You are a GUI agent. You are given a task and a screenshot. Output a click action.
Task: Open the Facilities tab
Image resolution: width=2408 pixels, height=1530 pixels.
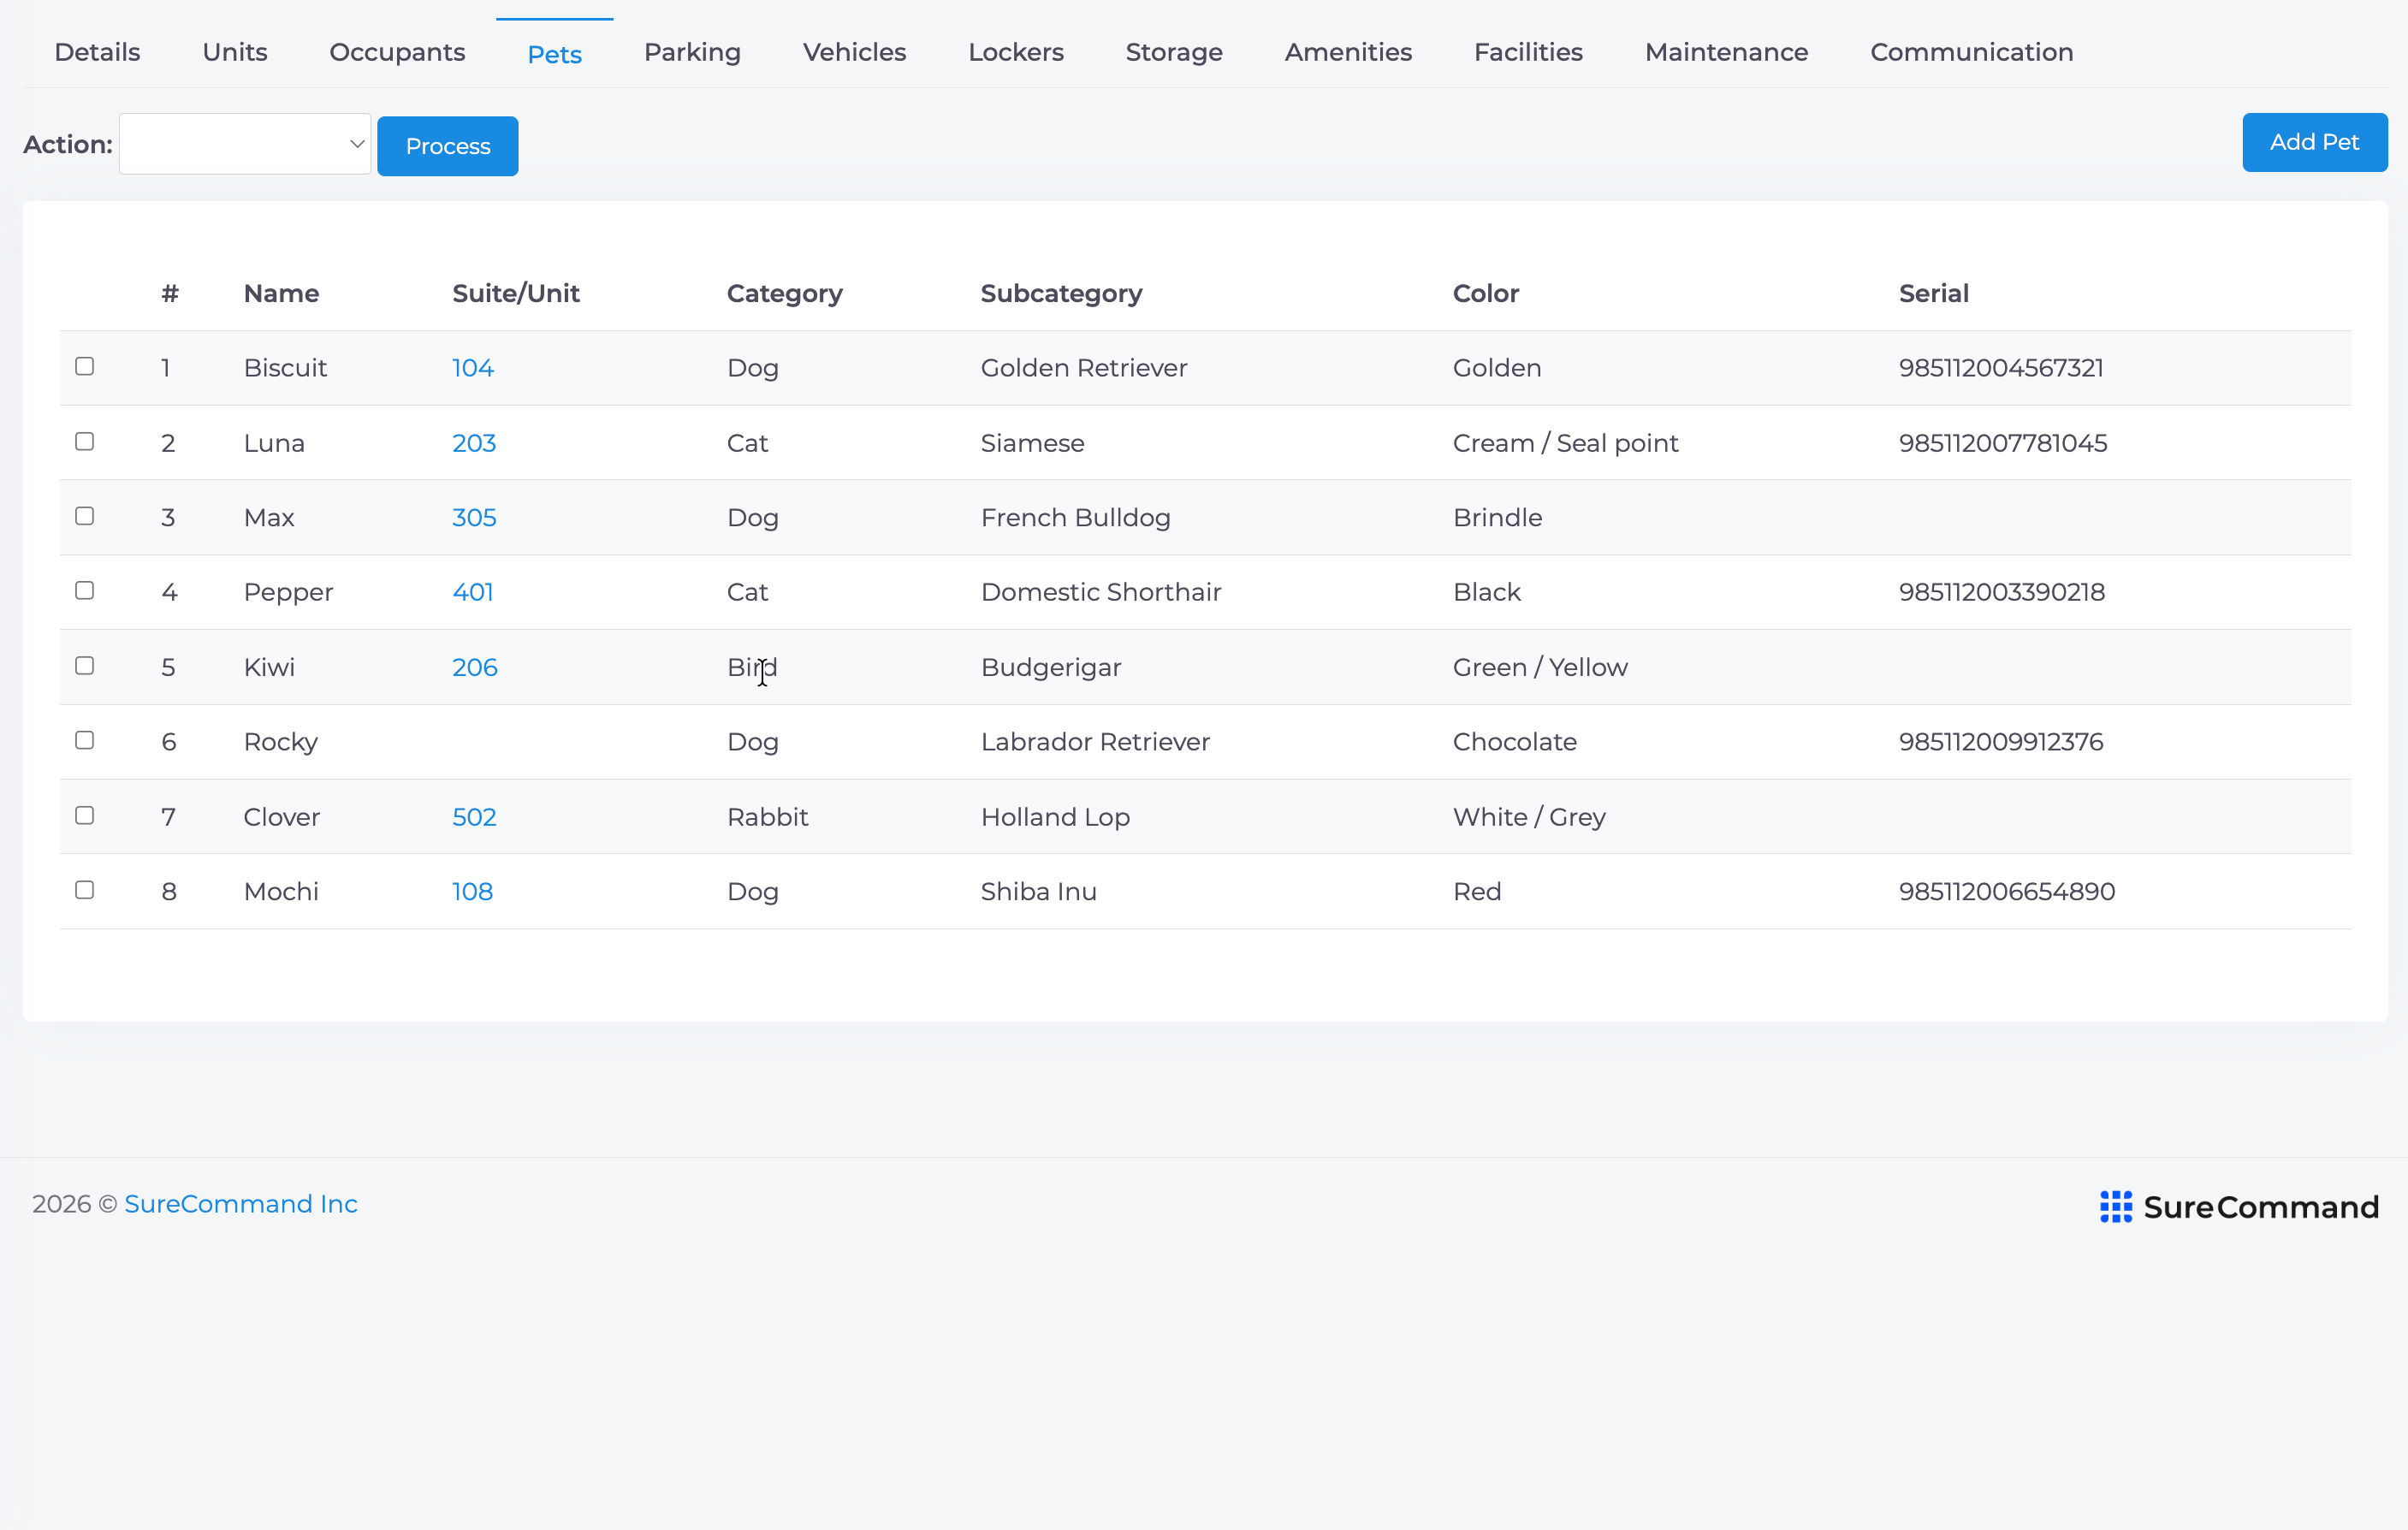(1528, 52)
